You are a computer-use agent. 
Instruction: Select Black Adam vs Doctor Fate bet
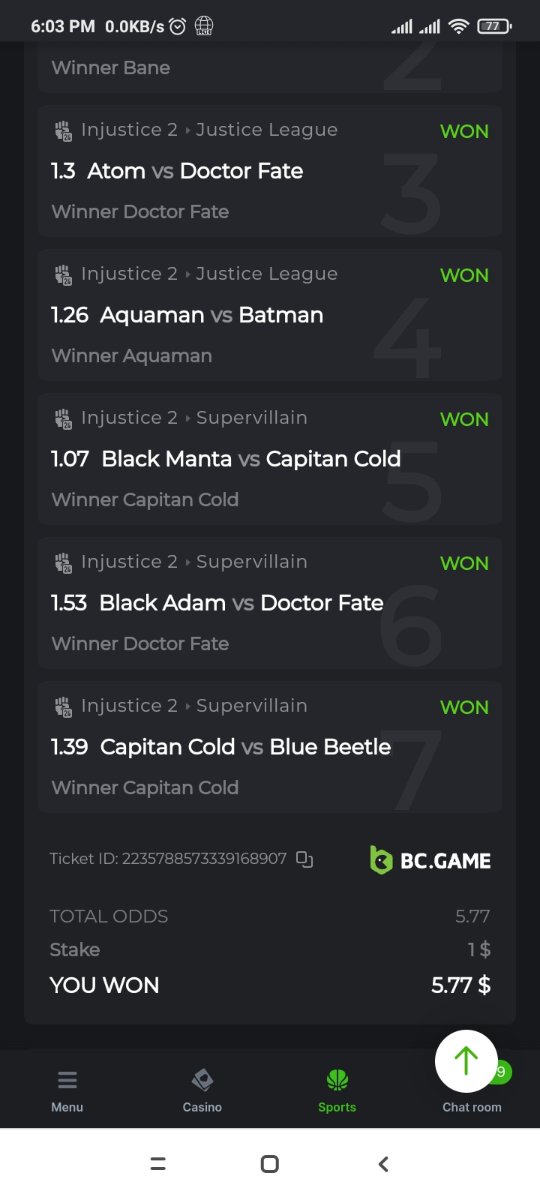click(270, 603)
